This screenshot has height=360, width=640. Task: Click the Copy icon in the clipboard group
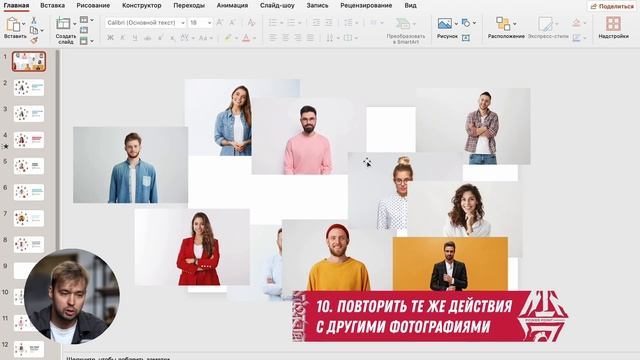pyautogui.click(x=34, y=30)
